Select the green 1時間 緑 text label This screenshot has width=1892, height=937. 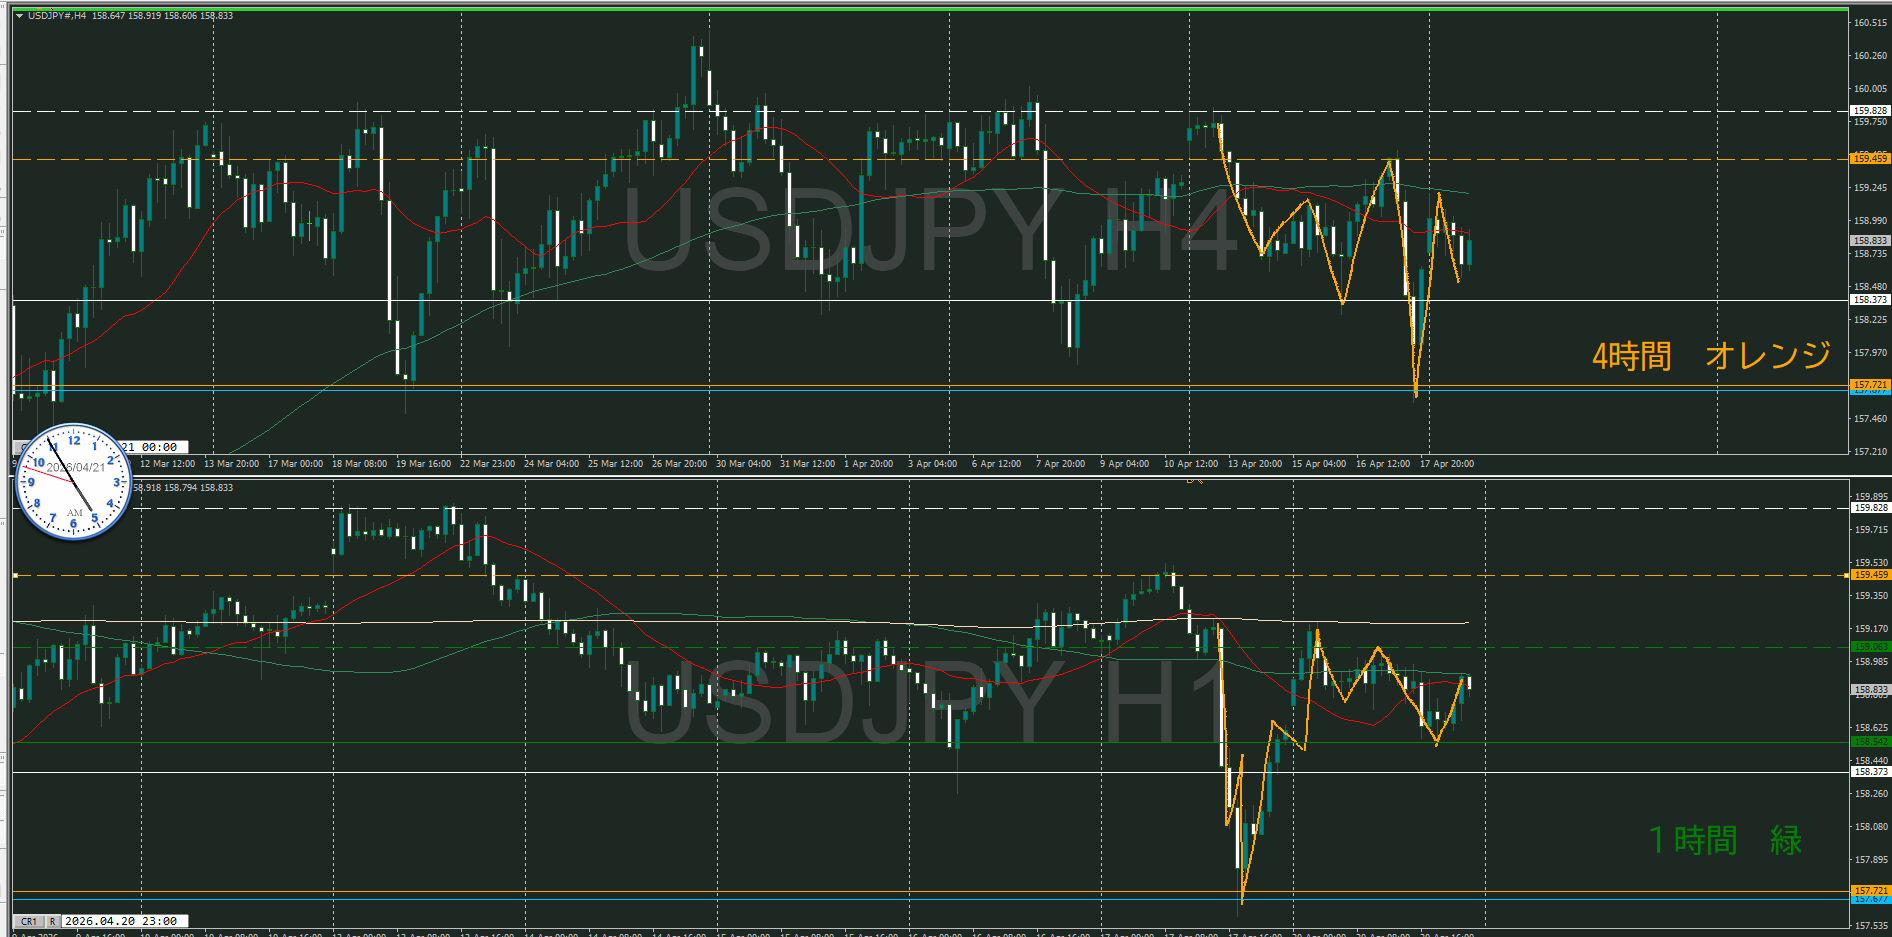1725,840
